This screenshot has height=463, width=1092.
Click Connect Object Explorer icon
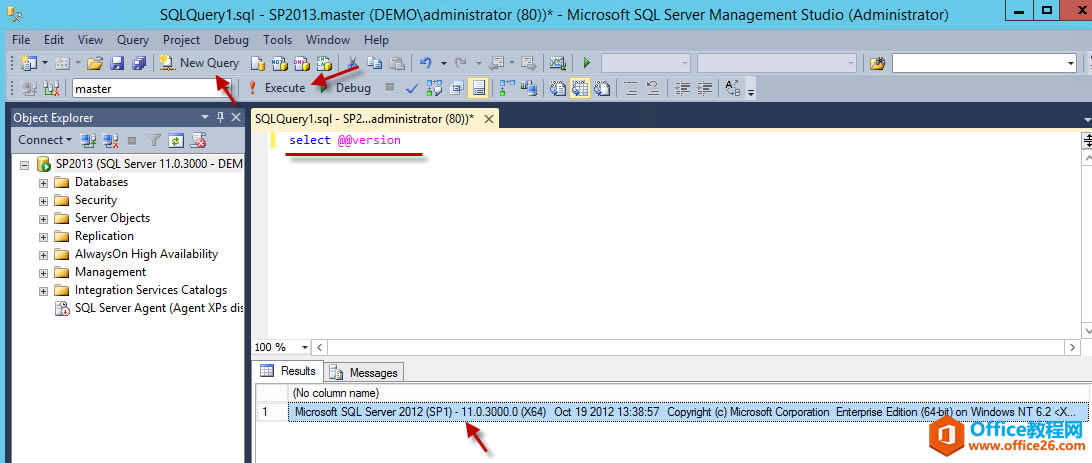(87, 140)
